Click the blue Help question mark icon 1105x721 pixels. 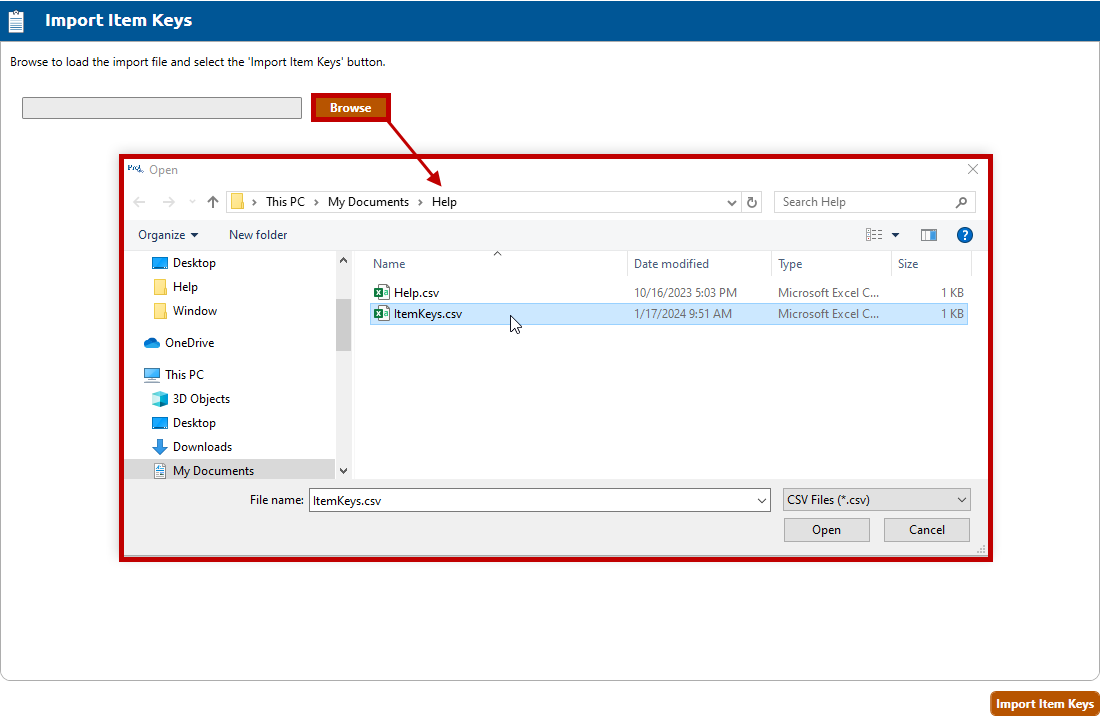pyautogui.click(x=964, y=235)
